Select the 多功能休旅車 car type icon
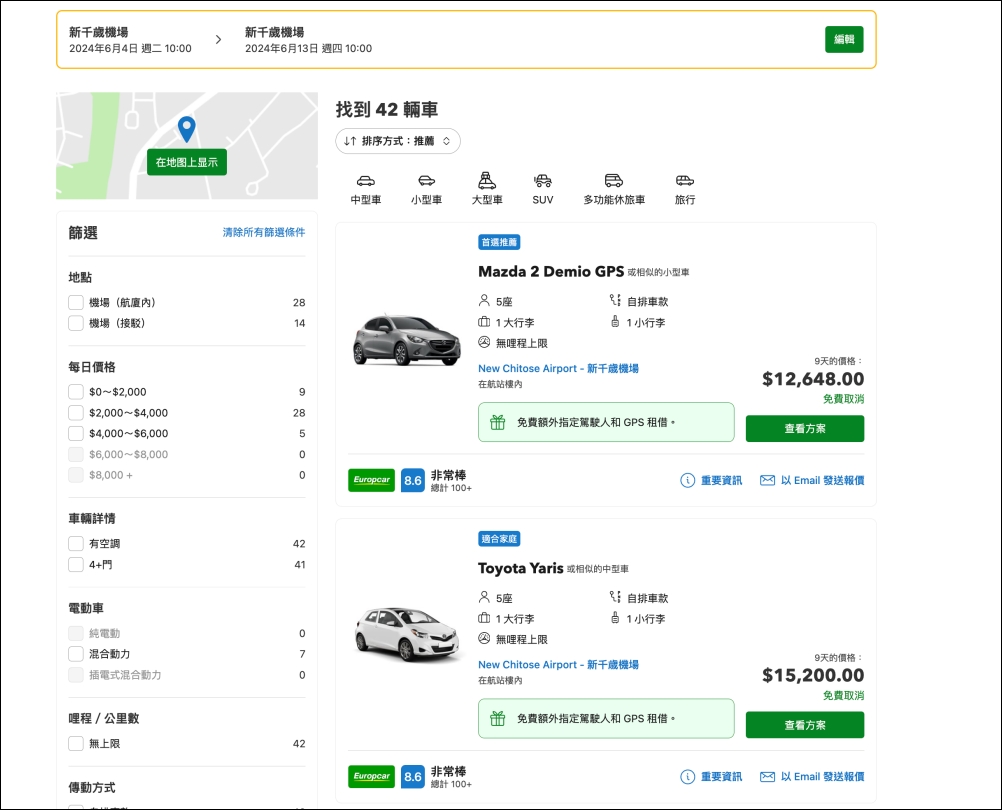The image size is (1002, 810). (613, 181)
